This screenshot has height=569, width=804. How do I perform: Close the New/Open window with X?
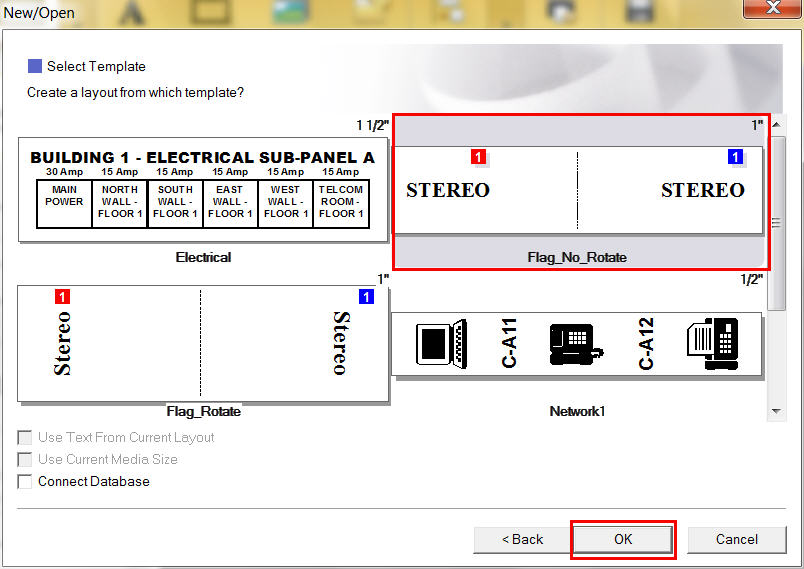point(769,11)
